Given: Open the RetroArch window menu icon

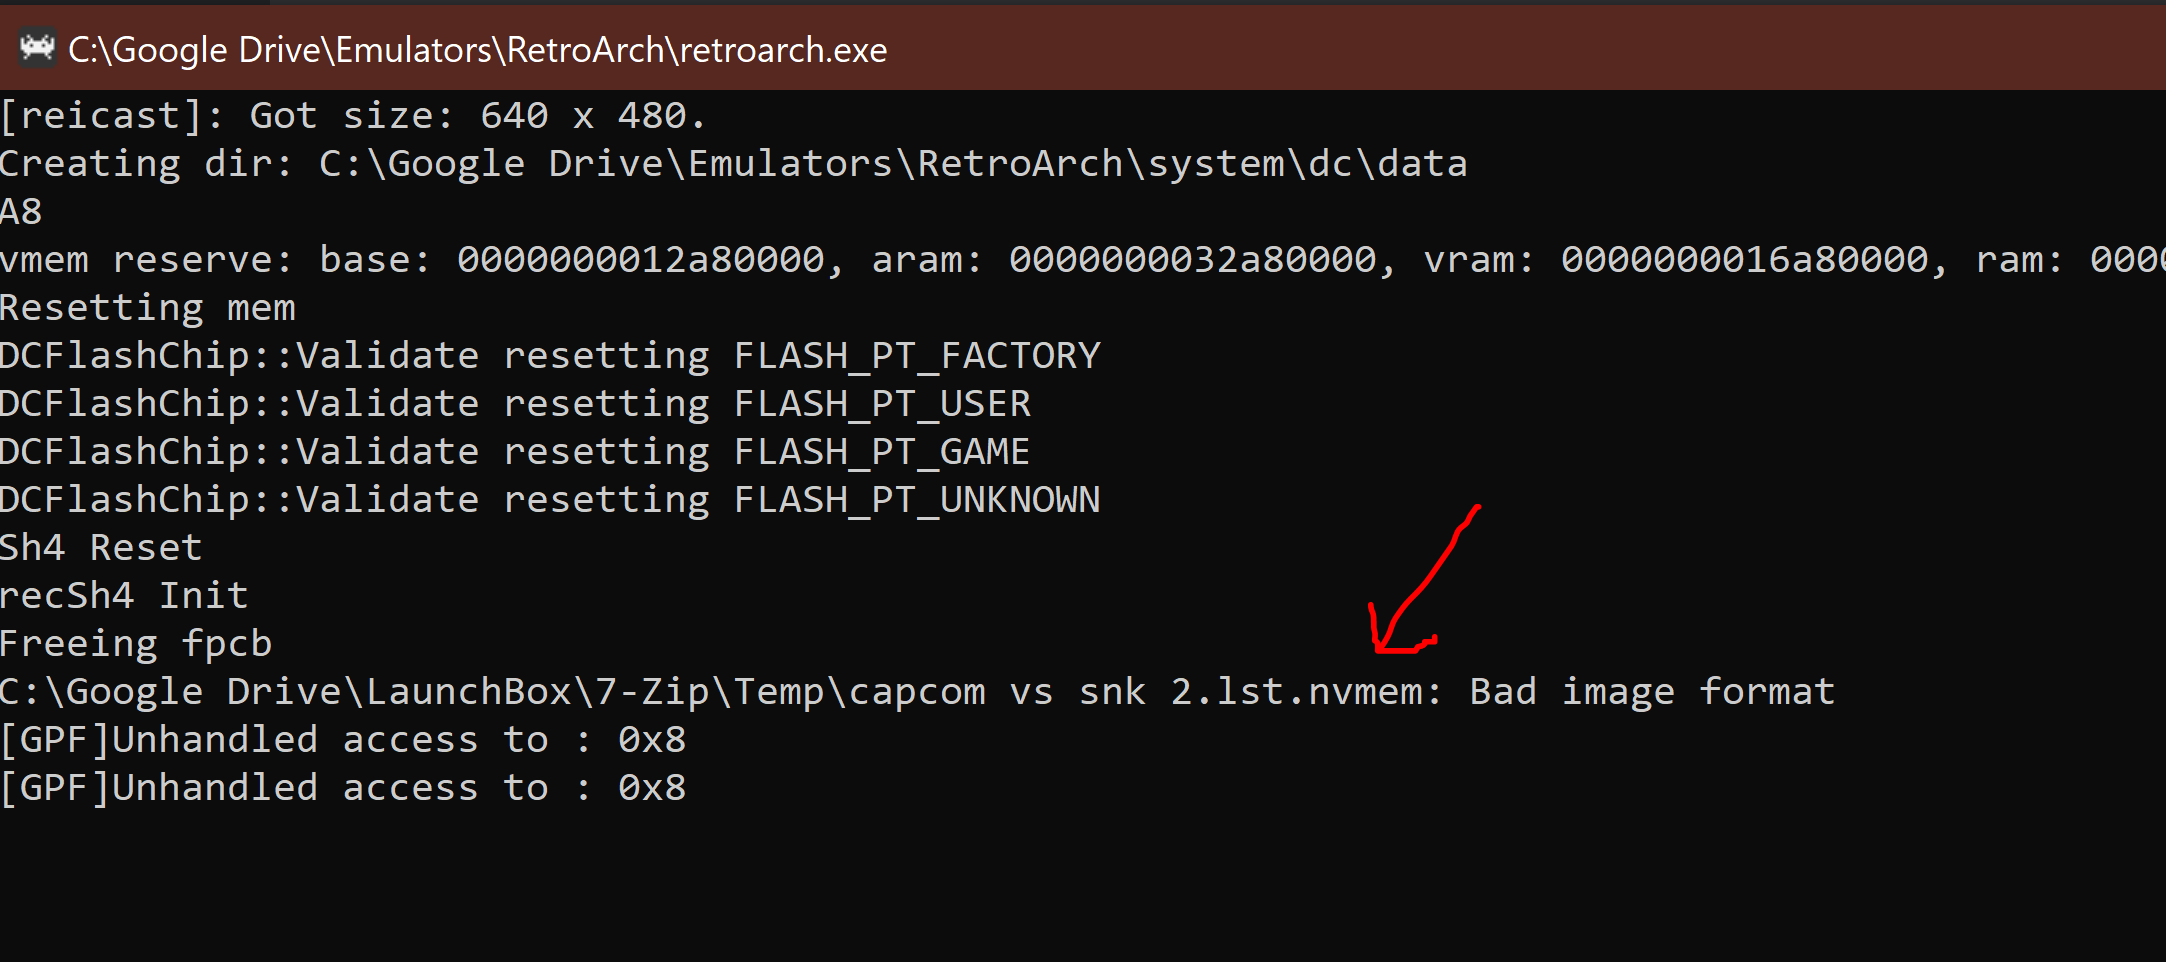Looking at the screenshot, I should click(x=38, y=48).
